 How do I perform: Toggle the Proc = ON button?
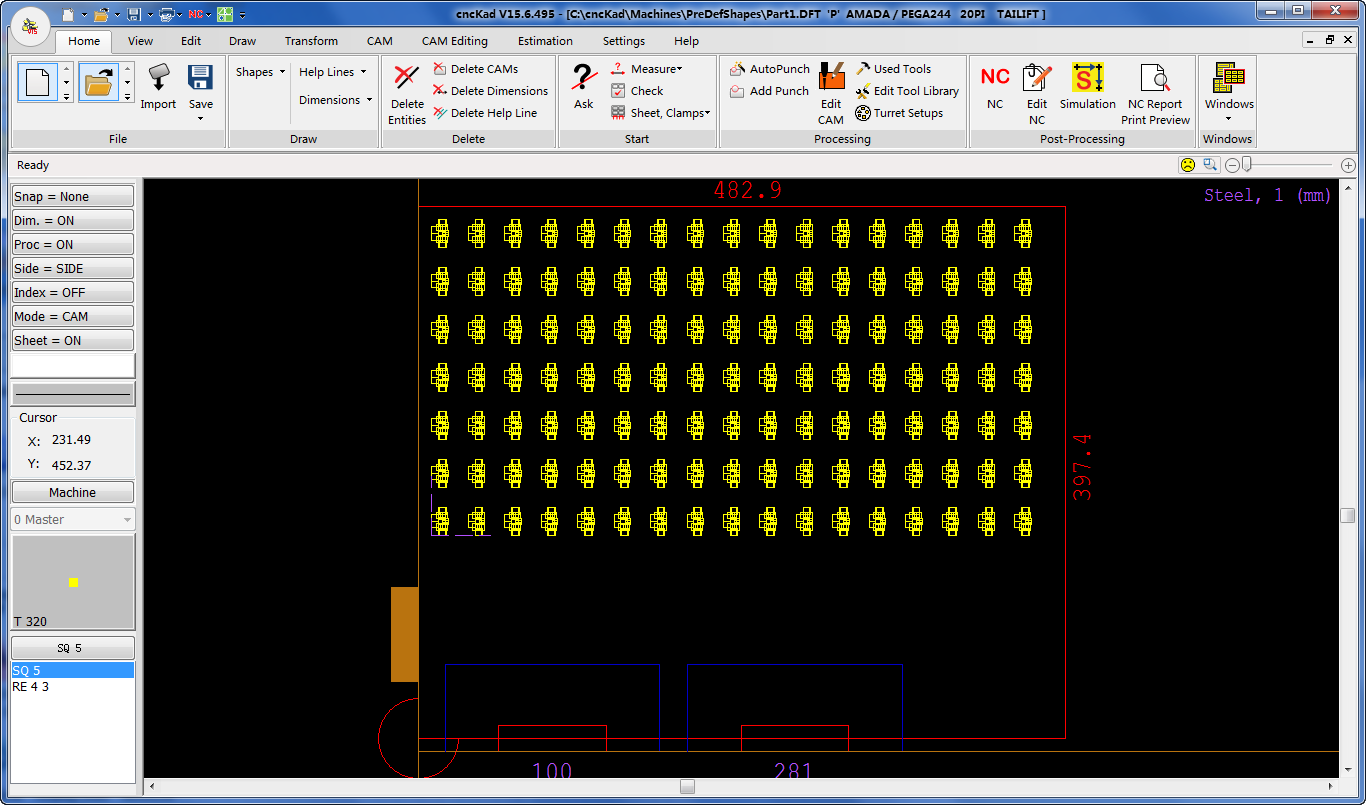pyautogui.click(x=72, y=245)
